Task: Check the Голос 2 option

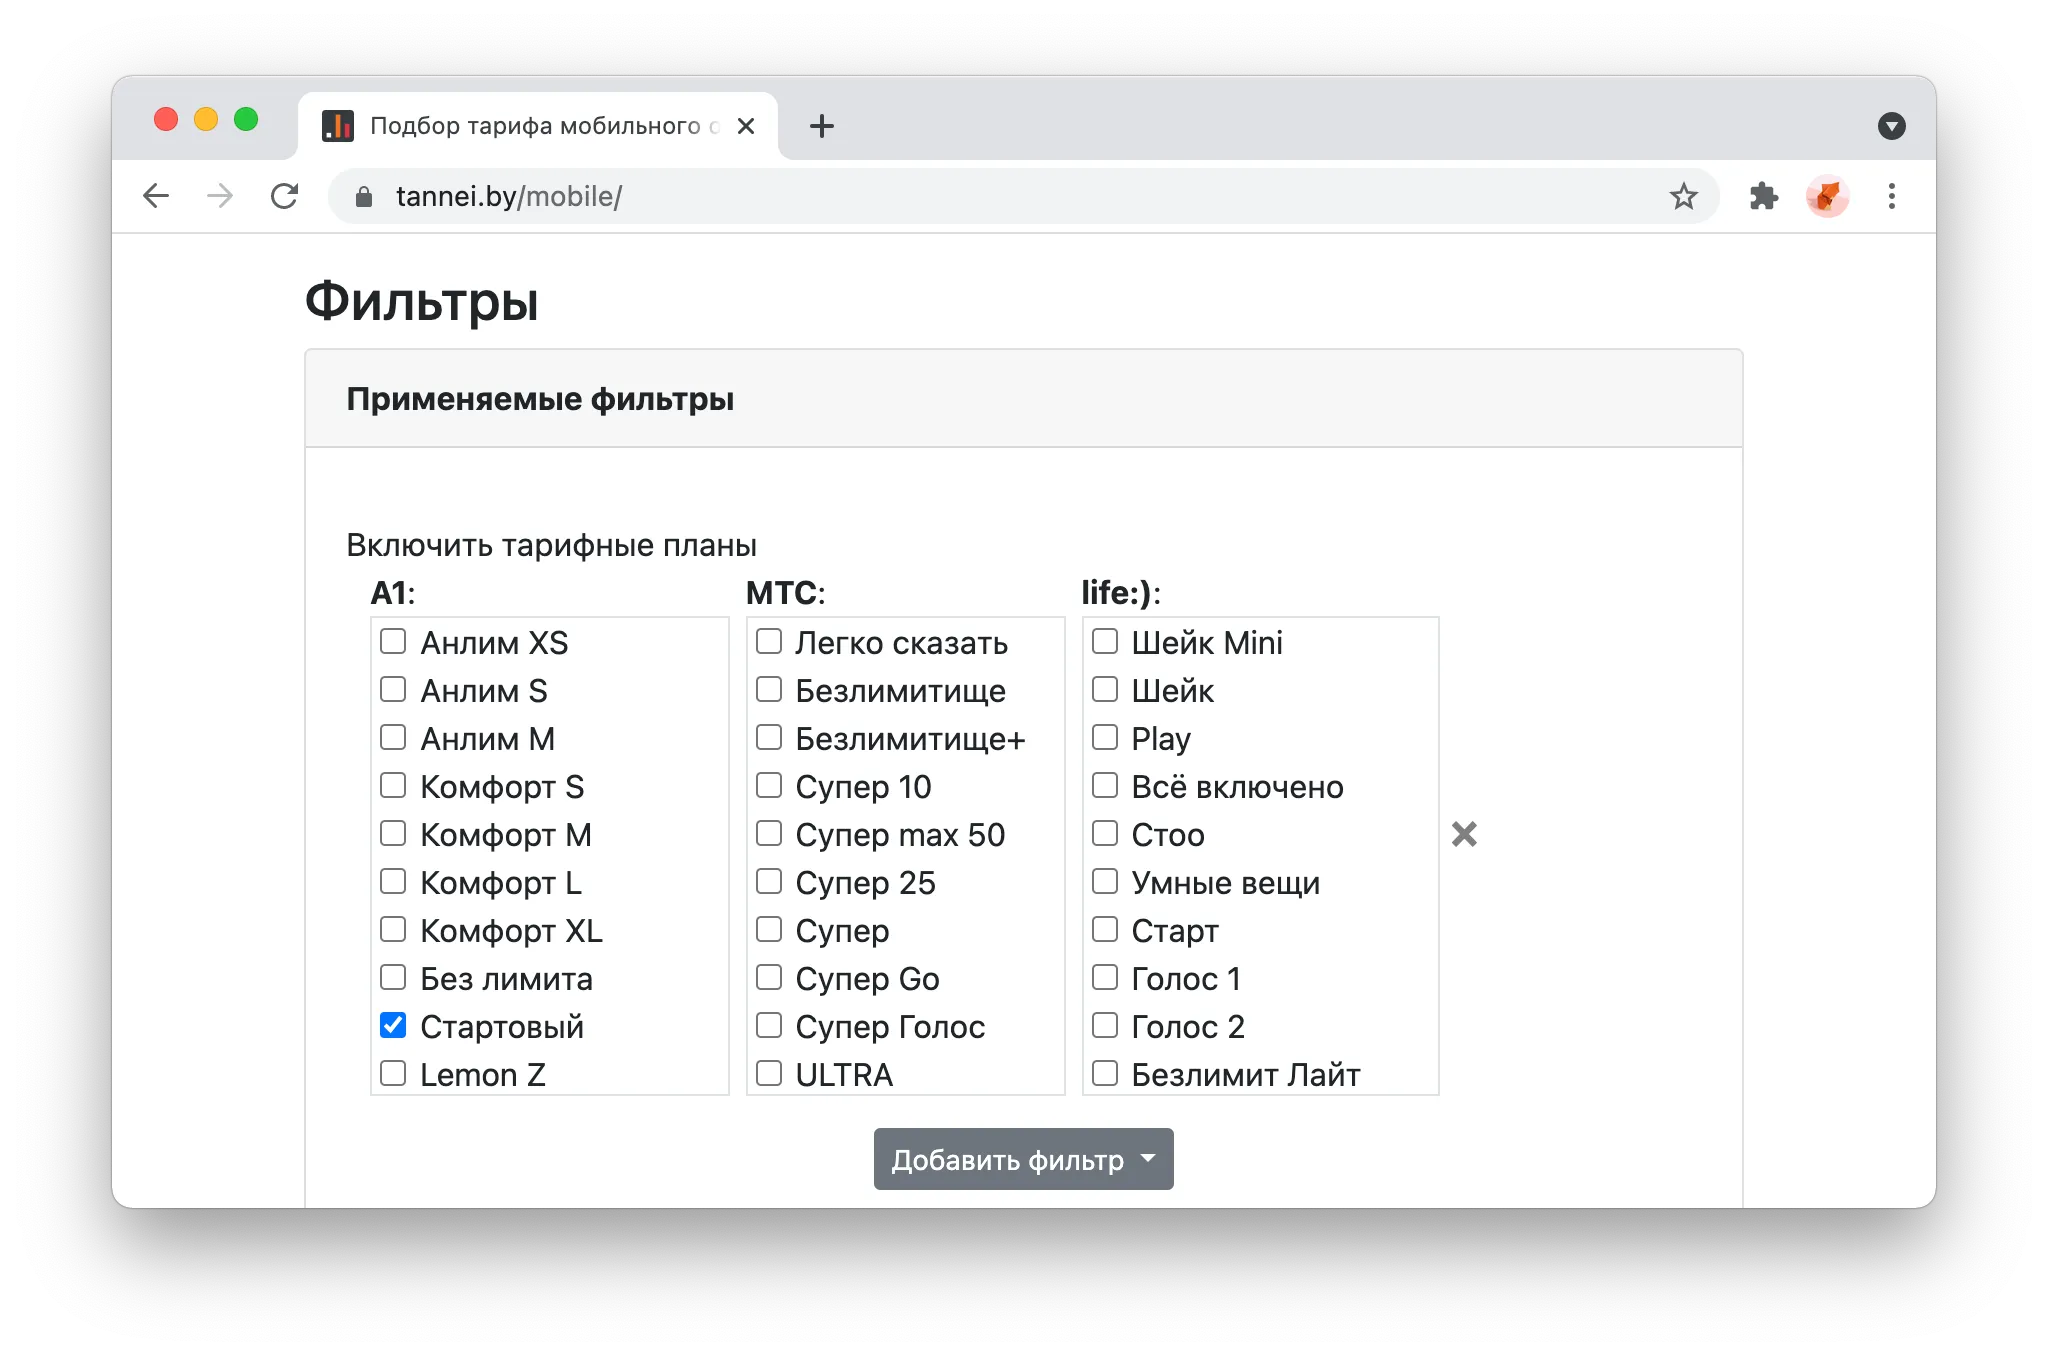Action: click(1105, 1025)
